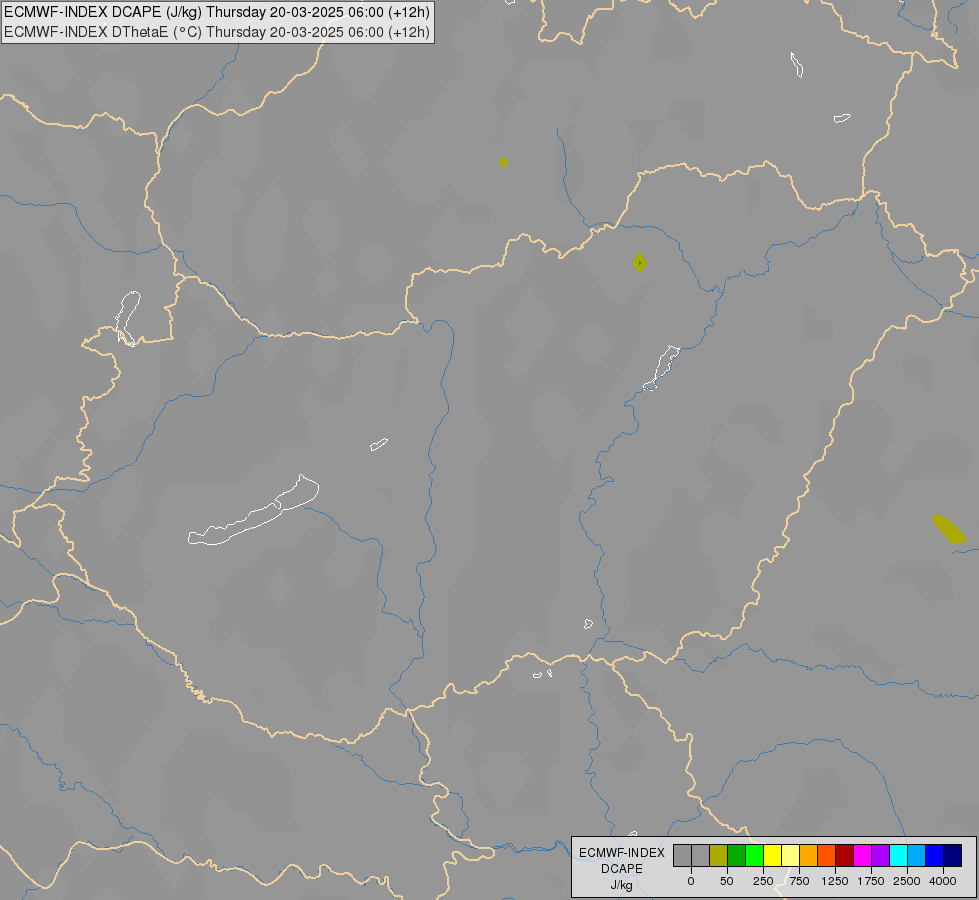
Task: Click the large olive diamond DCAPE marker
Action: coord(639,263)
